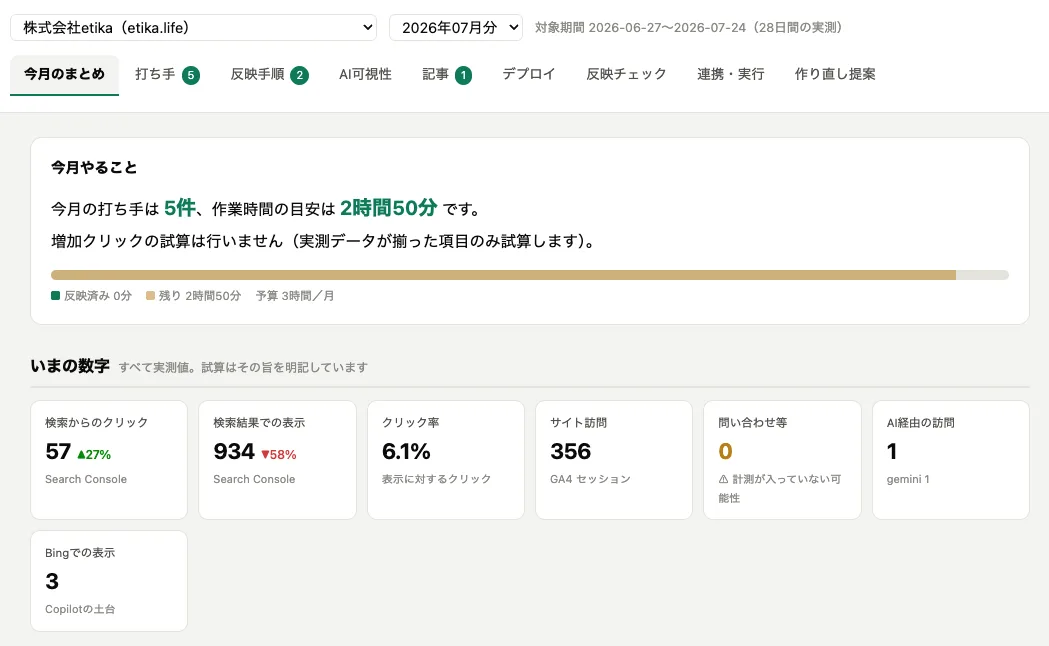This screenshot has width=1049, height=646.
Task: Click the green 2 badge on 反映手順
Action: (300, 75)
